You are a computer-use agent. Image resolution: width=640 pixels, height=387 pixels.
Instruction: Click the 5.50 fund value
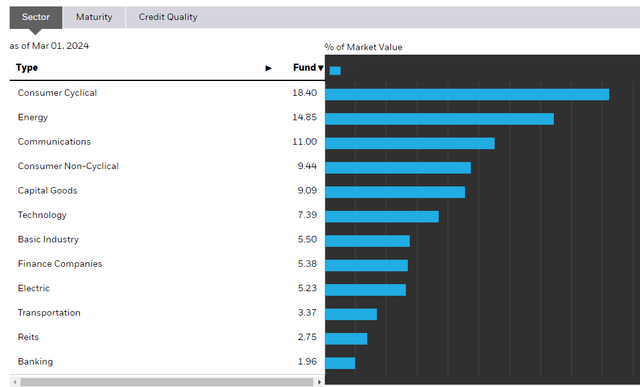tap(307, 239)
